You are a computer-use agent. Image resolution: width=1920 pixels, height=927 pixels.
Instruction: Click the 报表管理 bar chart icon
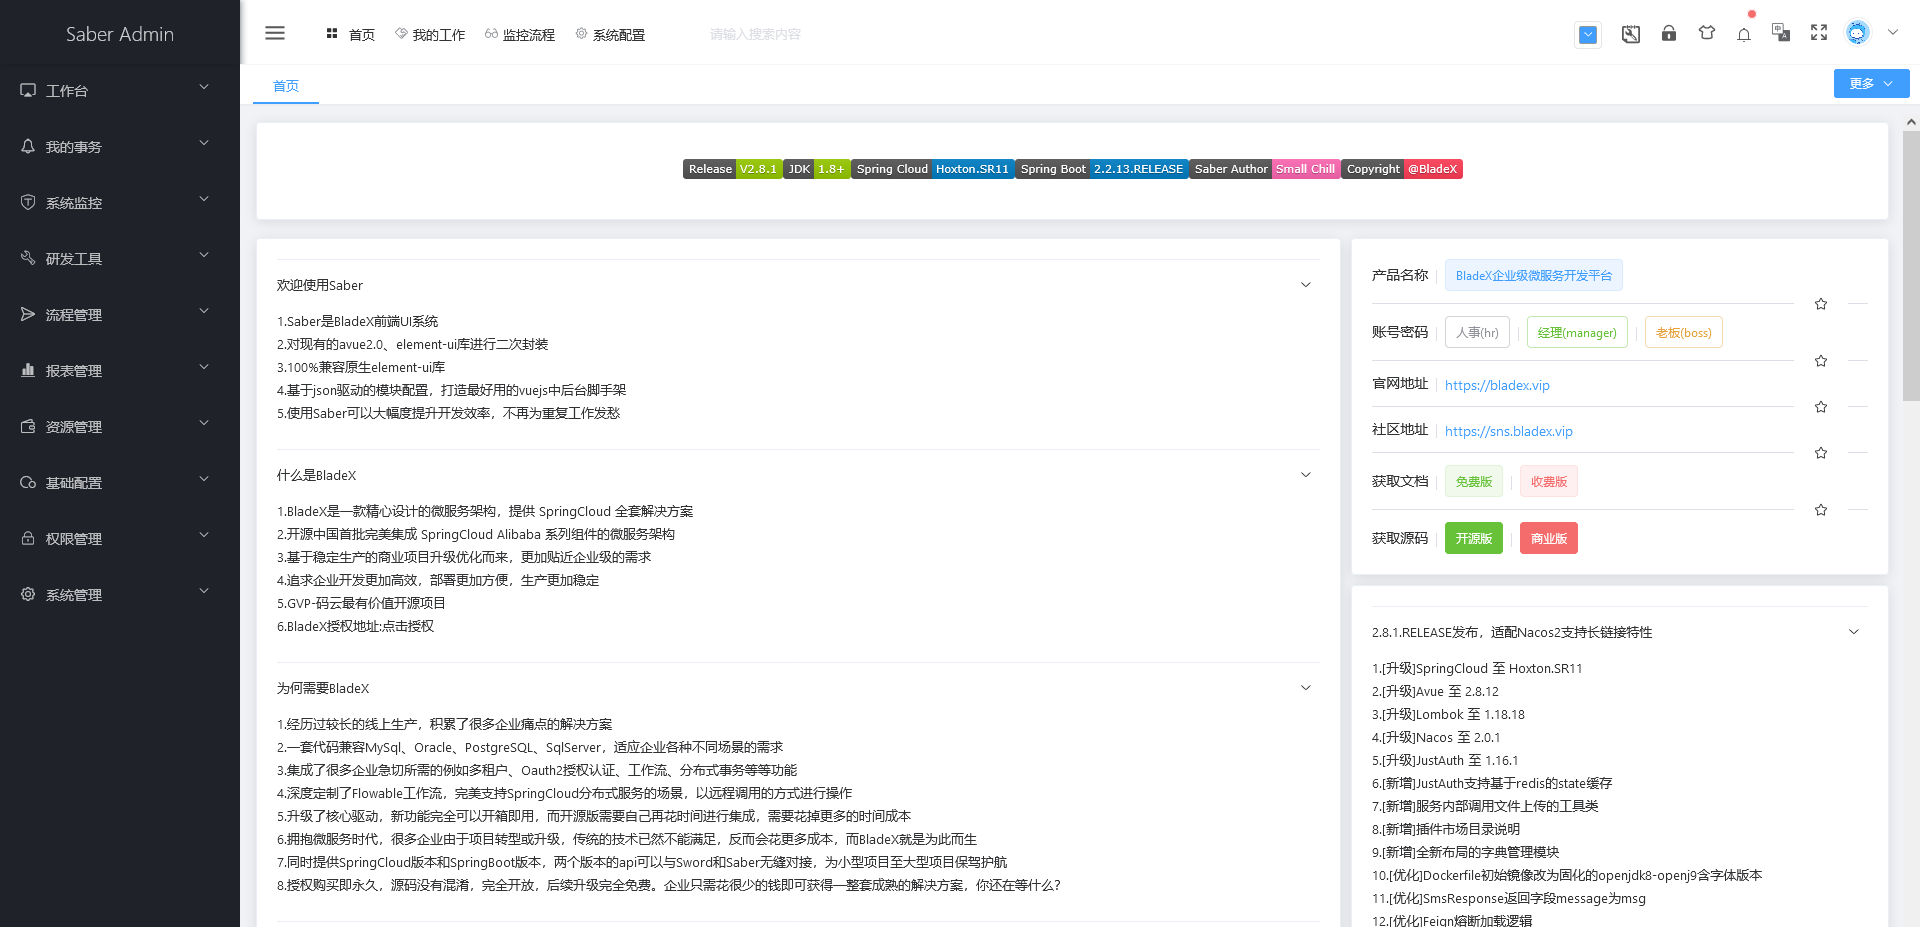point(28,370)
